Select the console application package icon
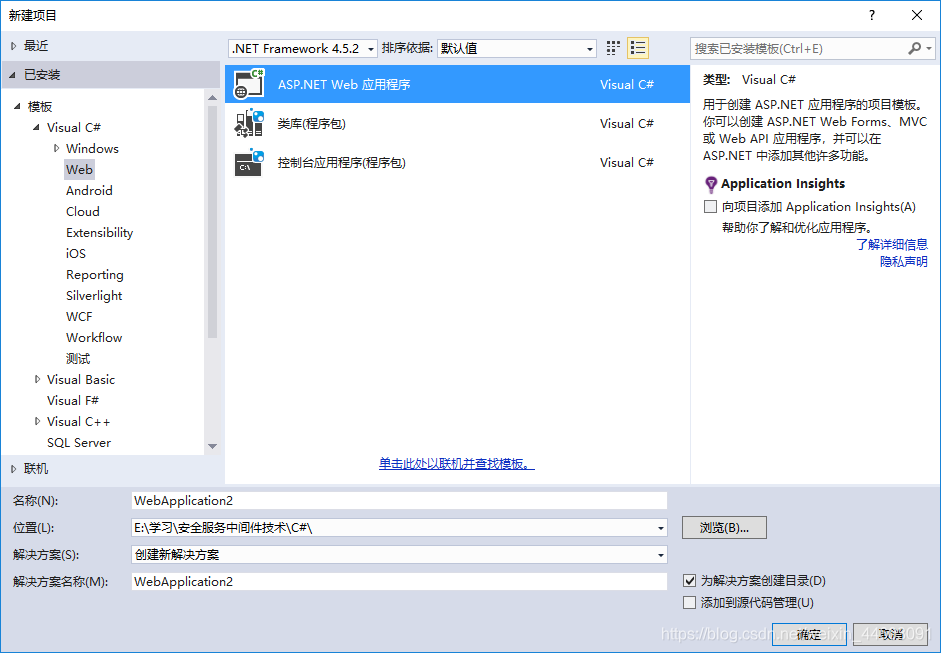This screenshot has height=653, width=941. point(249,163)
